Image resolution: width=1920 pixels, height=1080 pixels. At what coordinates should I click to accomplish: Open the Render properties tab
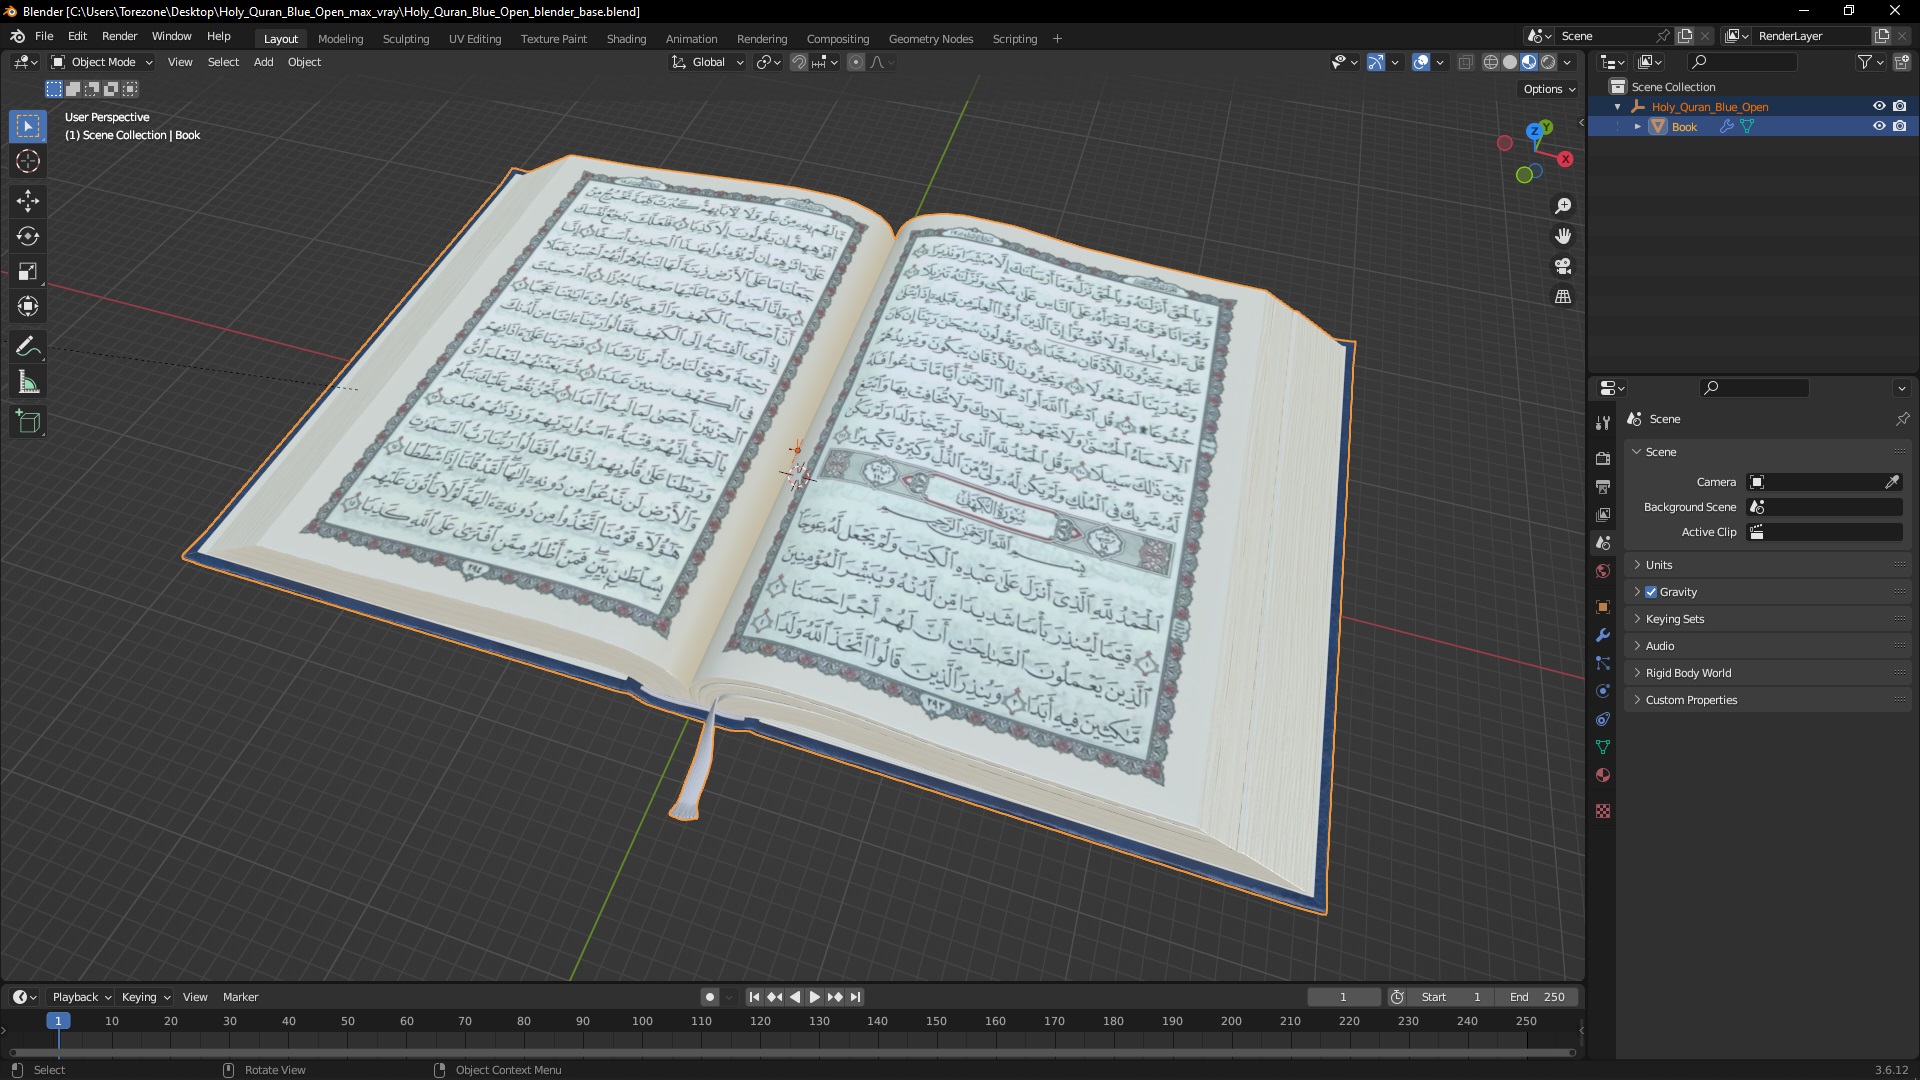1603,458
